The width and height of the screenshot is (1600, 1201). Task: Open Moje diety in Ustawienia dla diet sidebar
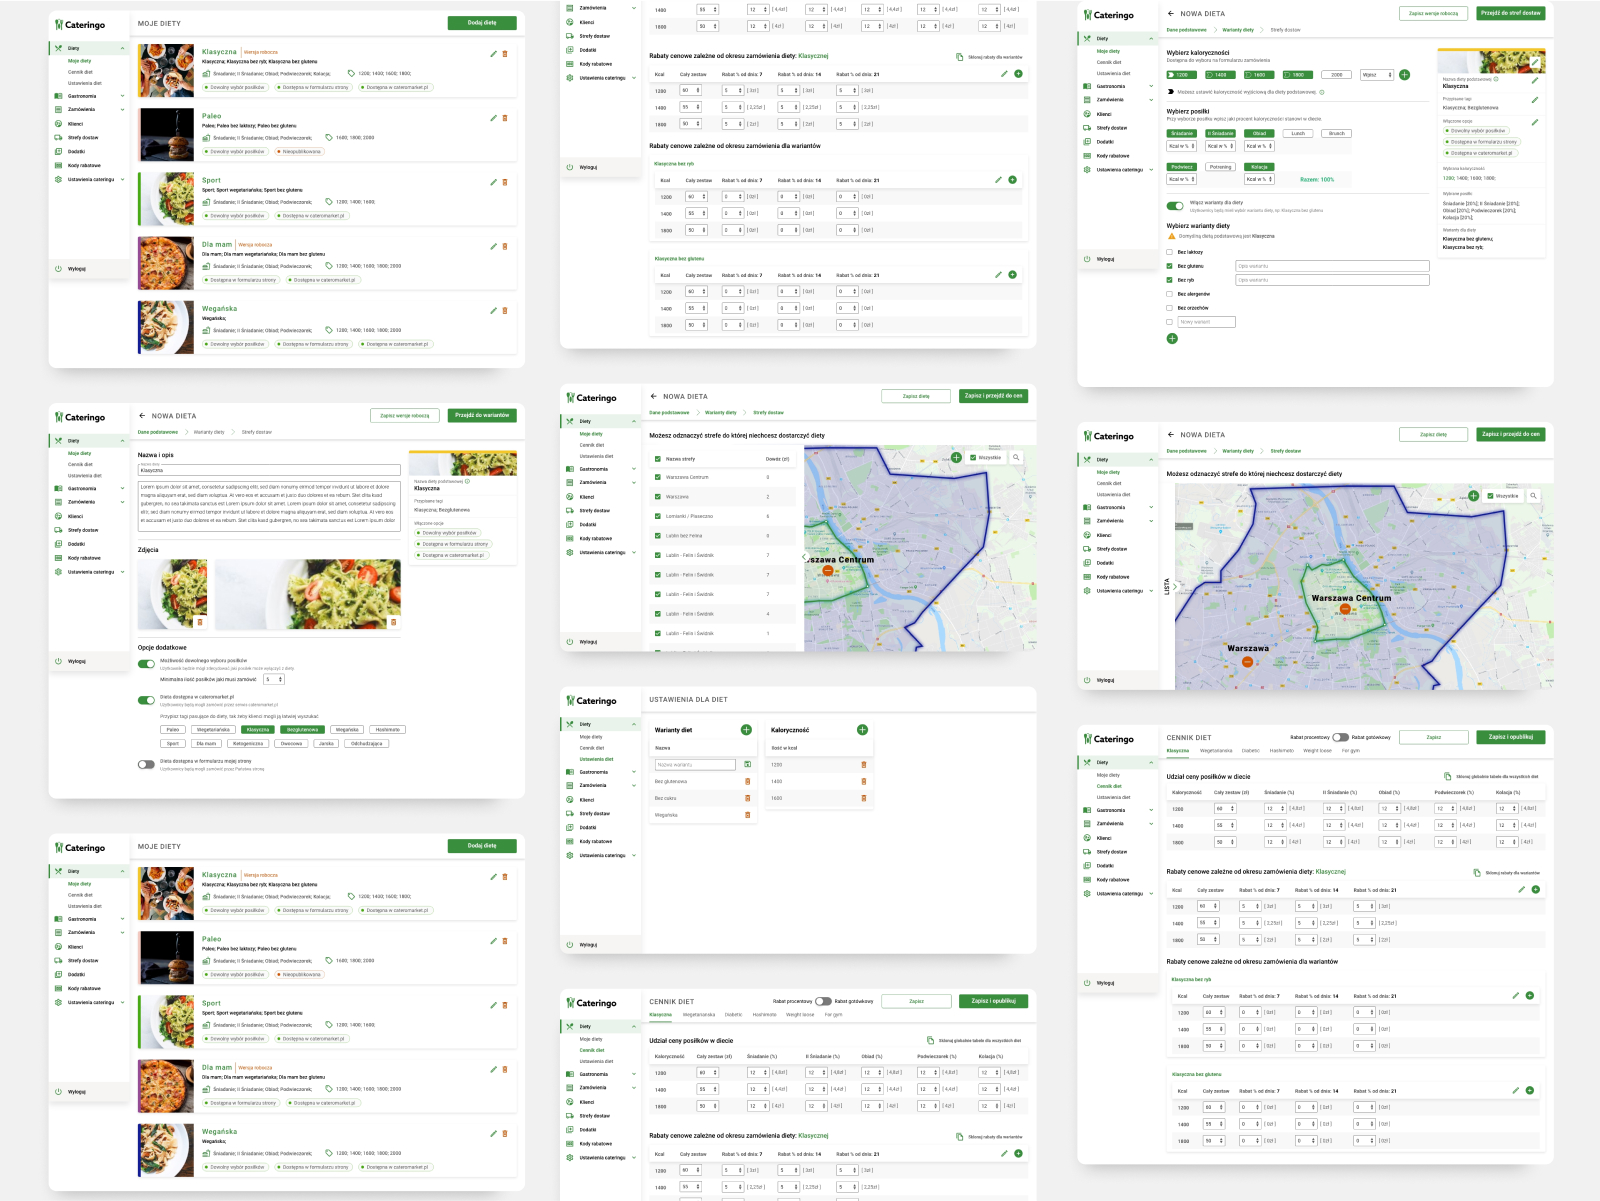pos(591,737)
